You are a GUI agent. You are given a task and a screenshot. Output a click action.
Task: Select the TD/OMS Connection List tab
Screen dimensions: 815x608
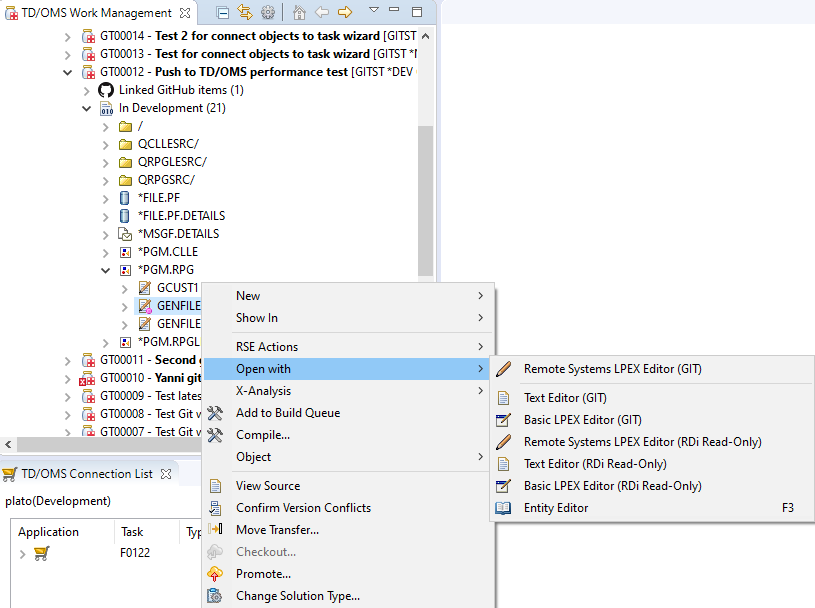[x=87, y=474]
